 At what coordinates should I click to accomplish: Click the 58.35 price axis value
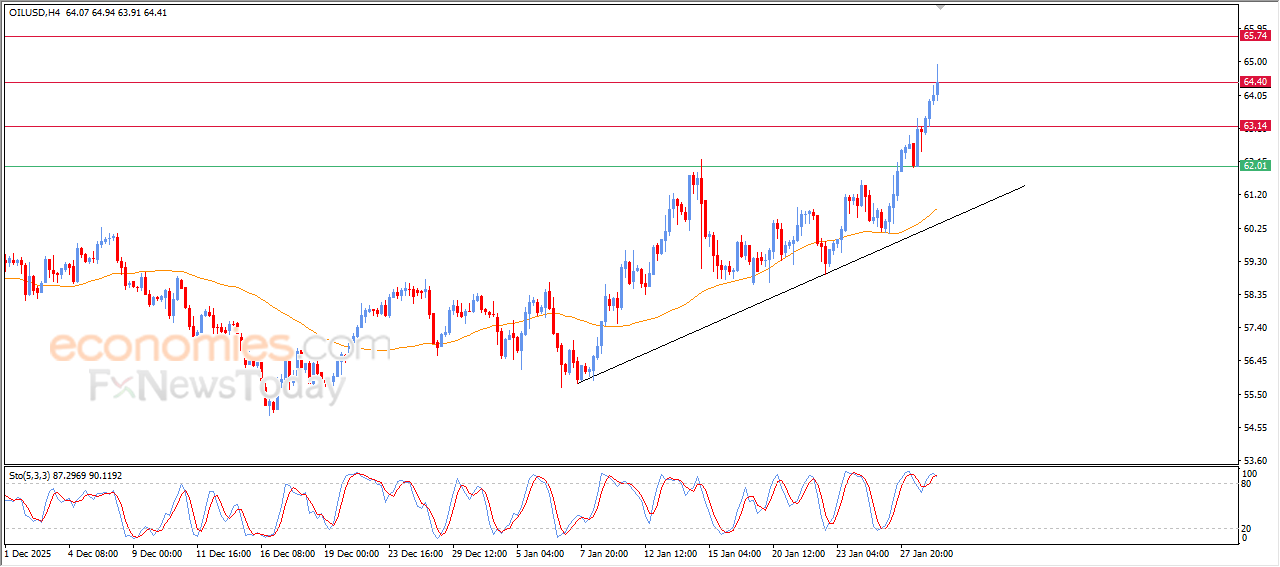pos(1257,295)
